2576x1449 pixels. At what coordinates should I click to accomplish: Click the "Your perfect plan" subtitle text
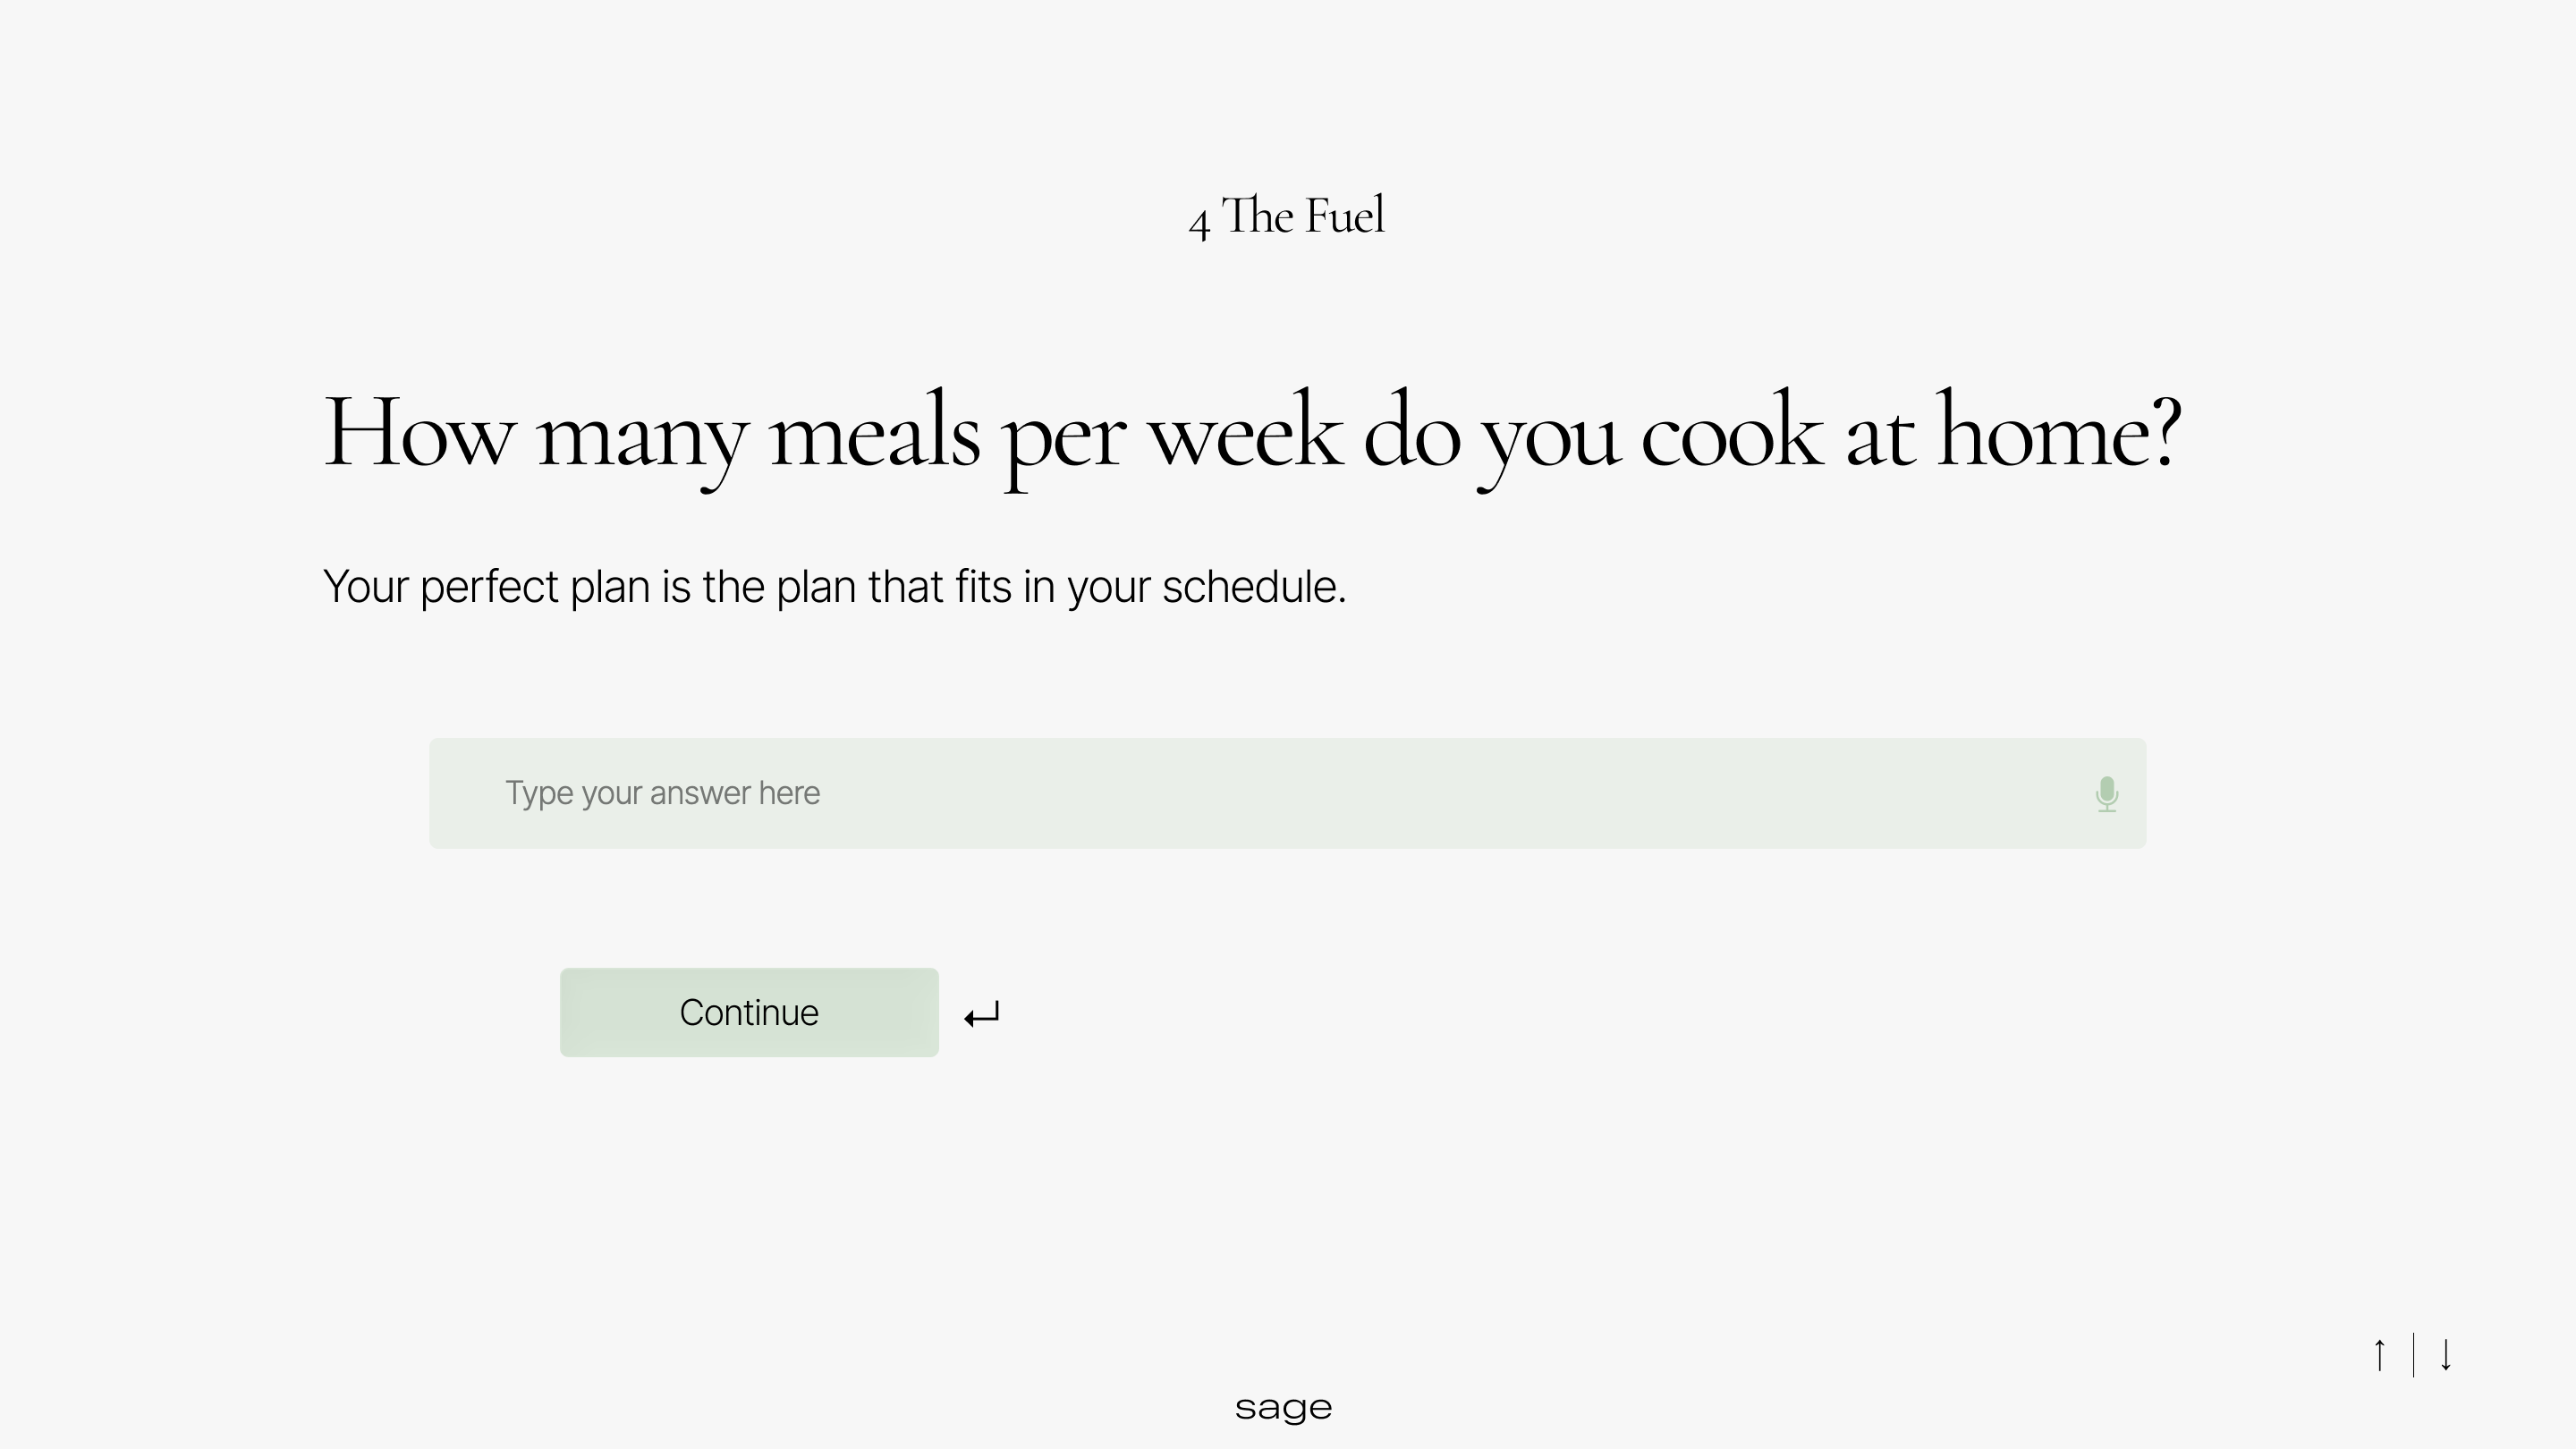tap(834, 587)
